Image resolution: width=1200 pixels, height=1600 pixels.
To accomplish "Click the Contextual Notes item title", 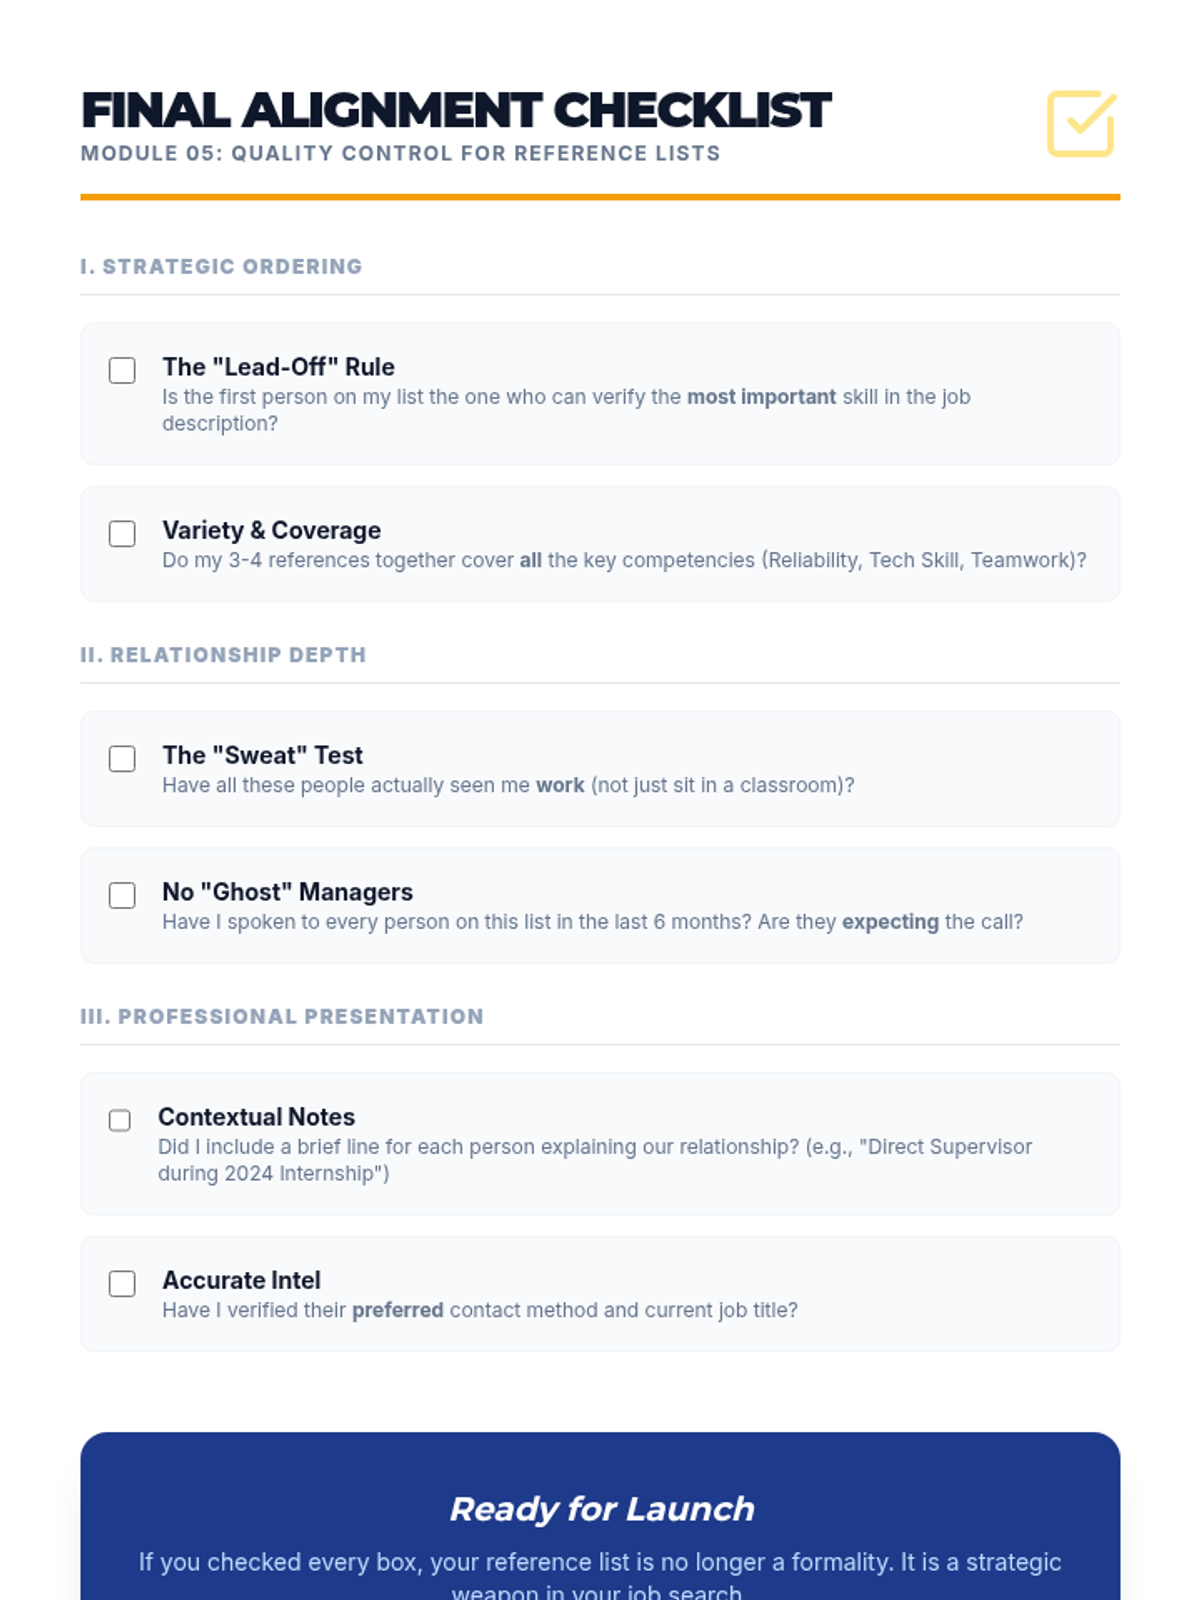I will click(256, 1117).
